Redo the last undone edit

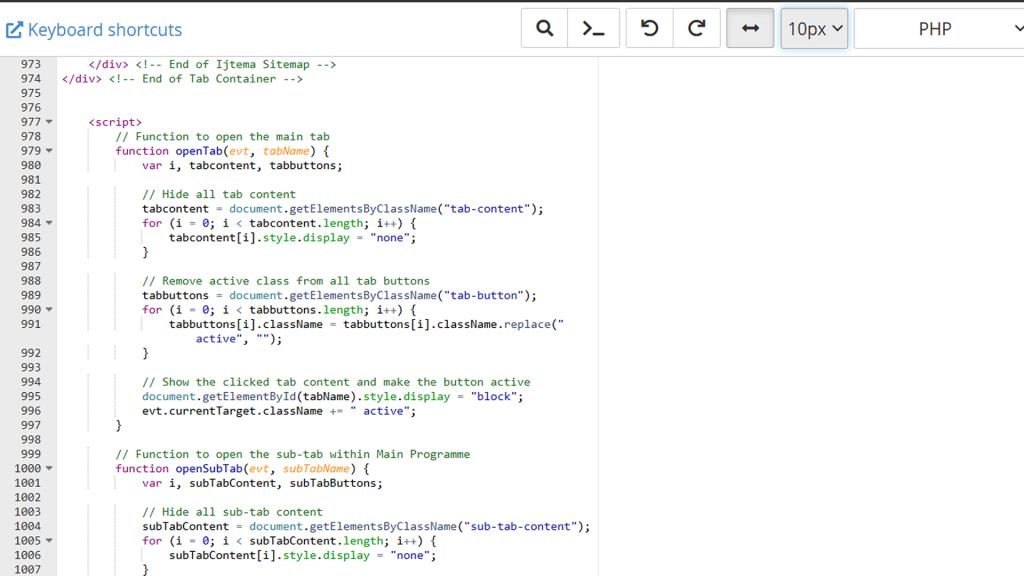tap(697, 29)
